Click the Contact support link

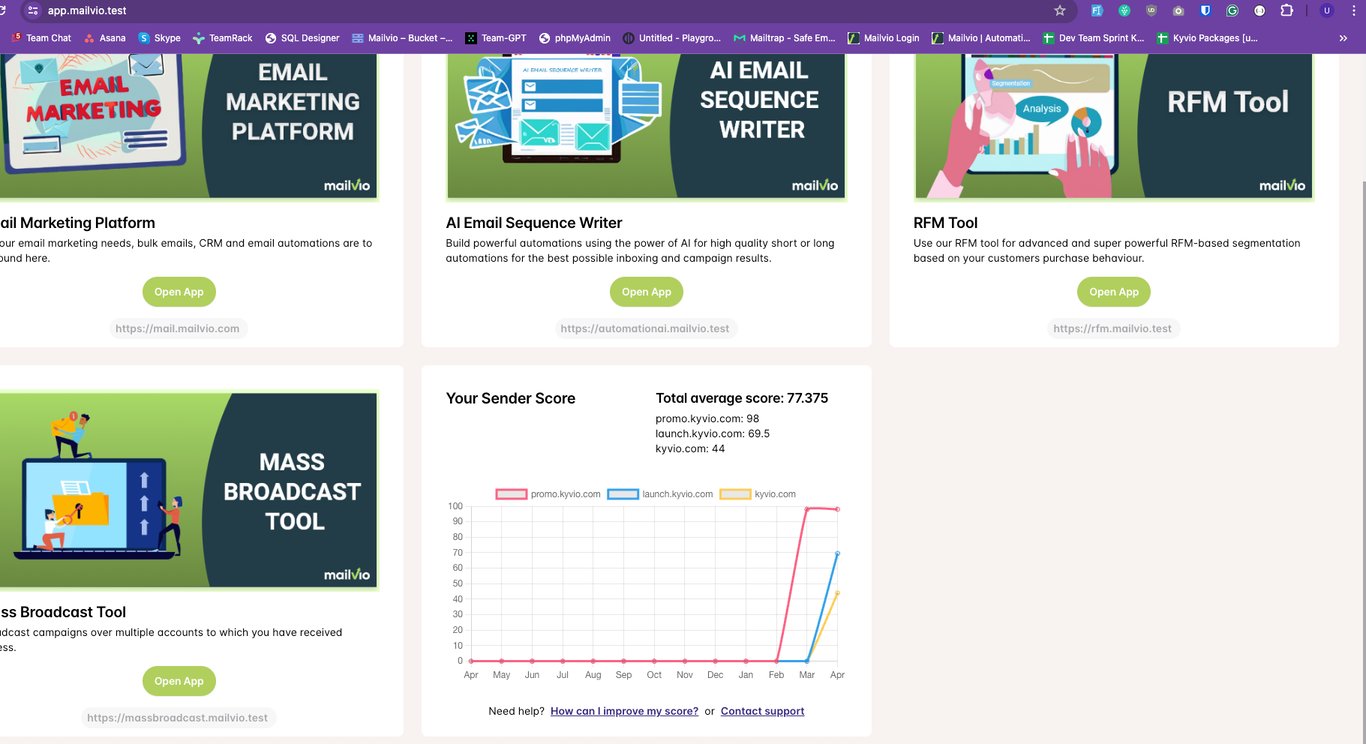click(762, 711)
